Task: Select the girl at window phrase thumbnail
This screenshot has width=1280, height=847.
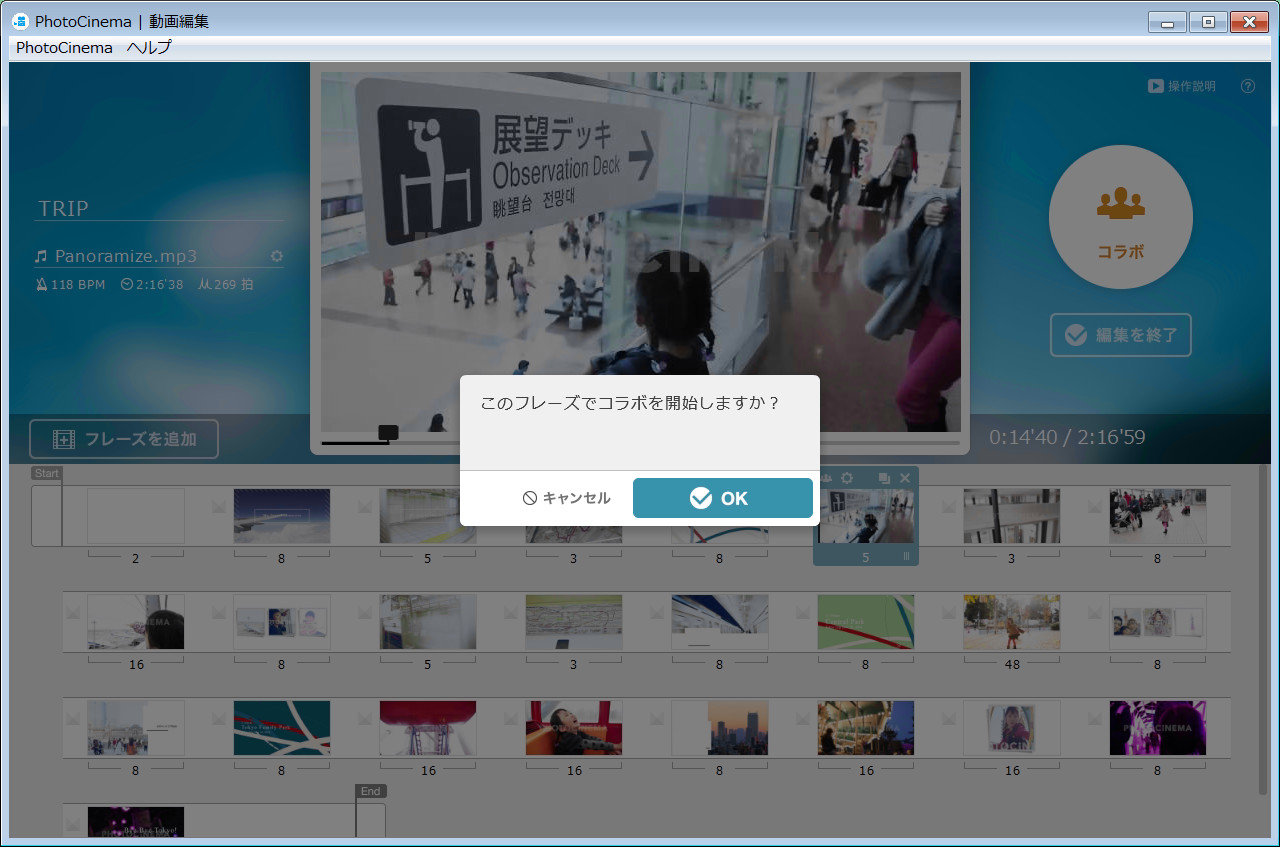Action: (135, 622)
